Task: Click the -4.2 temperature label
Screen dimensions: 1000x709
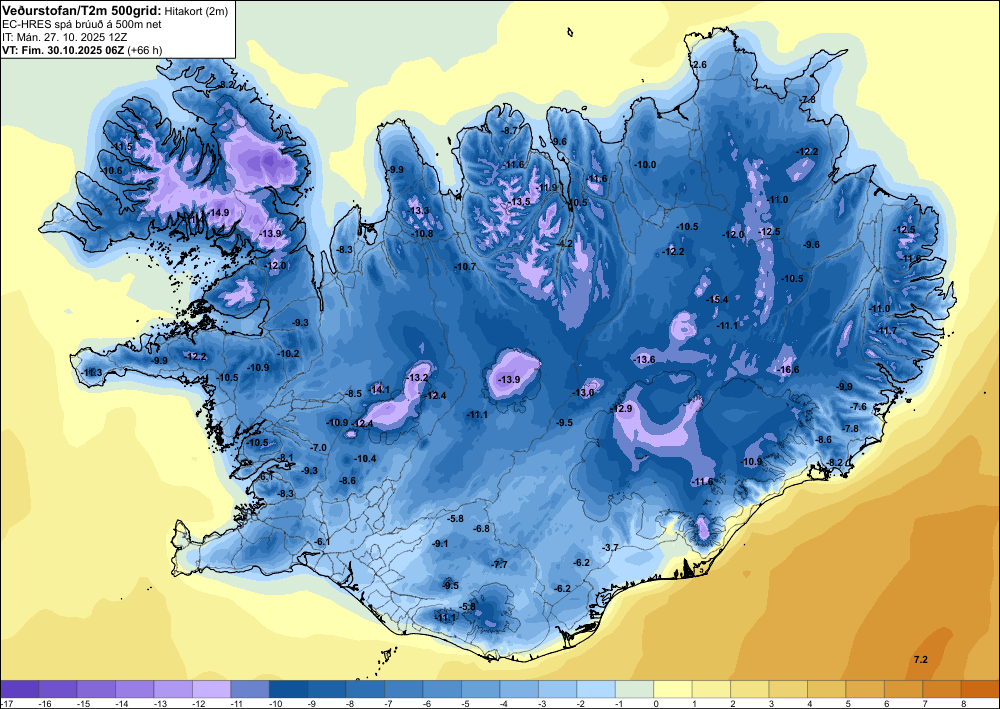Action: 565,244
